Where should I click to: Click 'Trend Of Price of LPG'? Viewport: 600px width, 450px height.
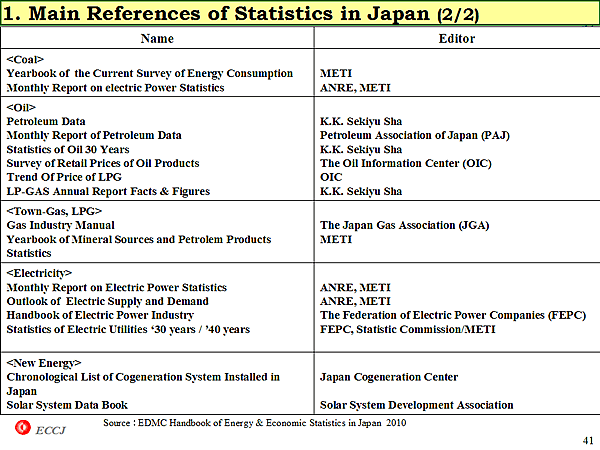(64, 177)
